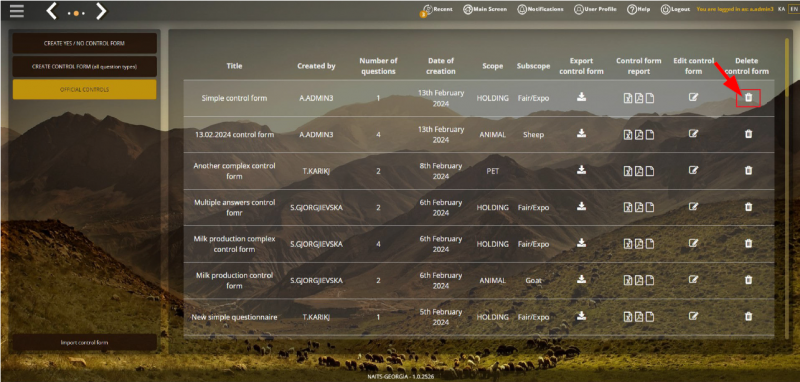
Task: Download PDF report for New simple questionnaire
Action: [x=639, y=317]
